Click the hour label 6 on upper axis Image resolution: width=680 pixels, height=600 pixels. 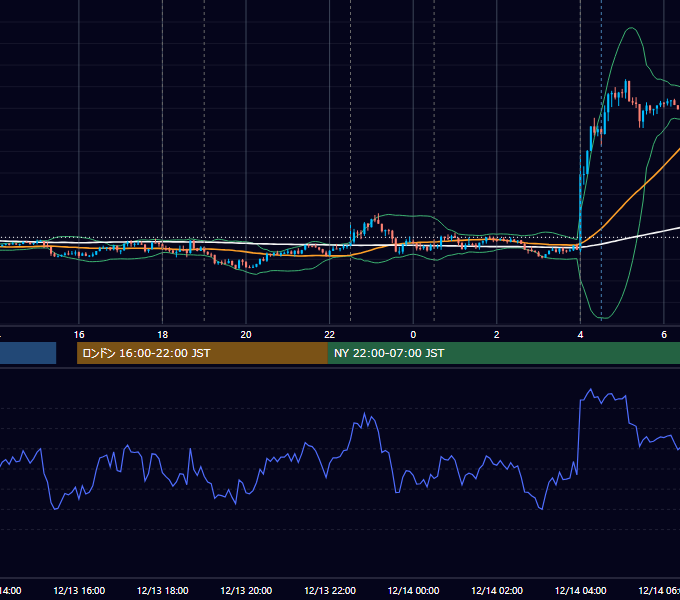[664, 335]
